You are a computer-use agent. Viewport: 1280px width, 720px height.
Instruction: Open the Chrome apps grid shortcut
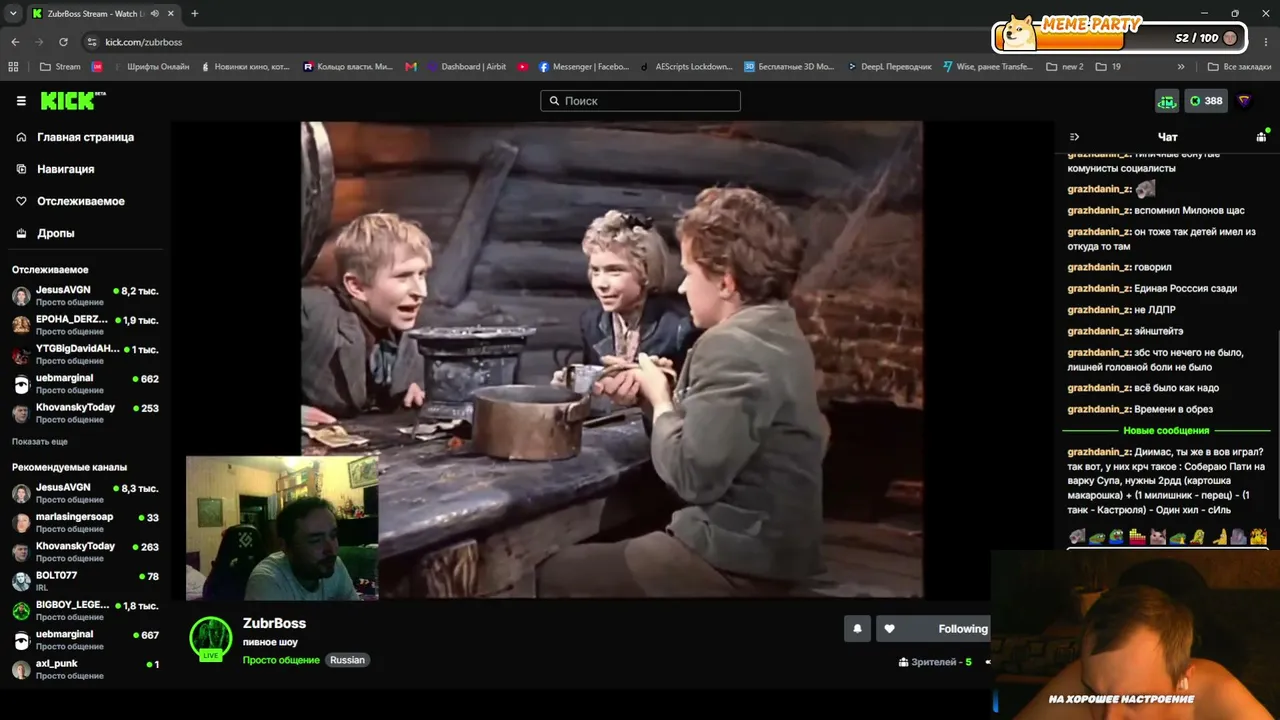click(x=13, y=67)
